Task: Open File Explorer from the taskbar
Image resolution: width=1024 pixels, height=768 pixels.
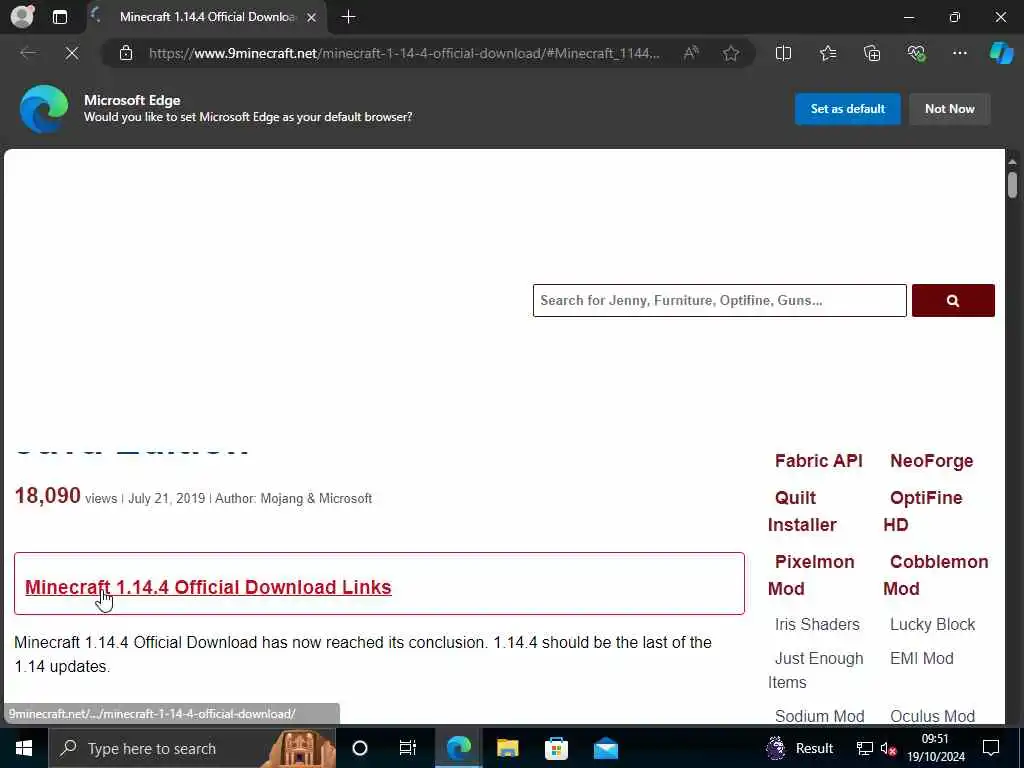Action: coord(507,748)
